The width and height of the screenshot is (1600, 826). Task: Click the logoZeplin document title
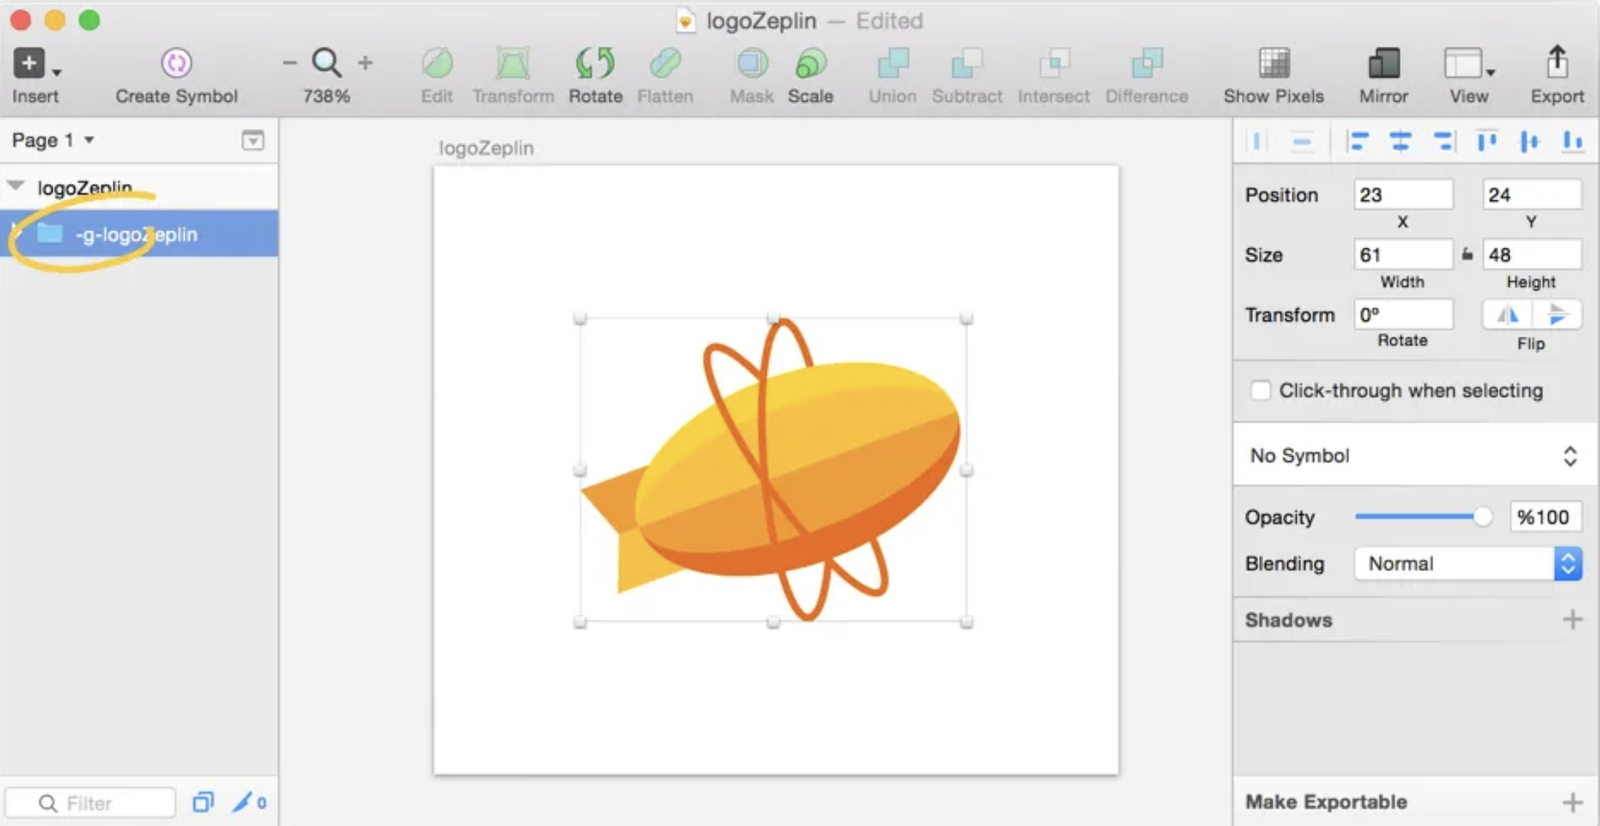(761, 21)
